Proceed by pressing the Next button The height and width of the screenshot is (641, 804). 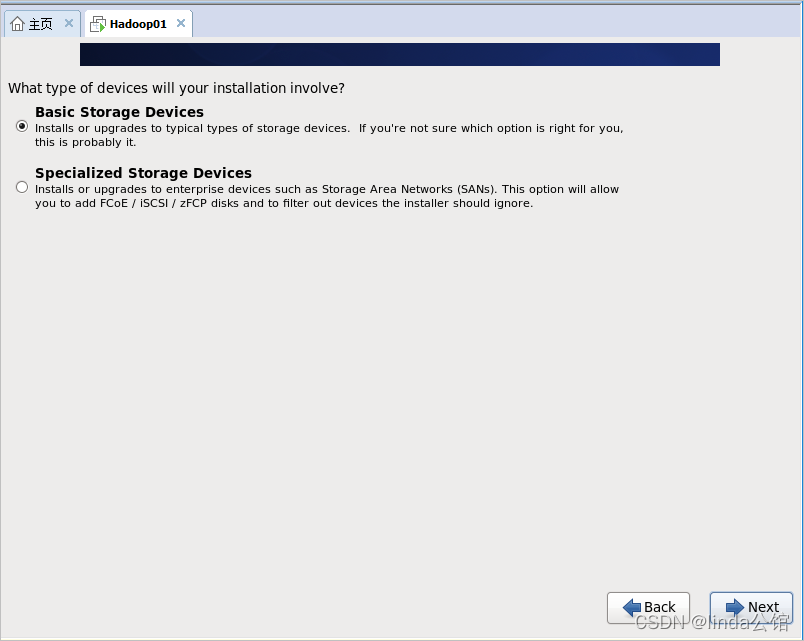[x=751, y=607]
